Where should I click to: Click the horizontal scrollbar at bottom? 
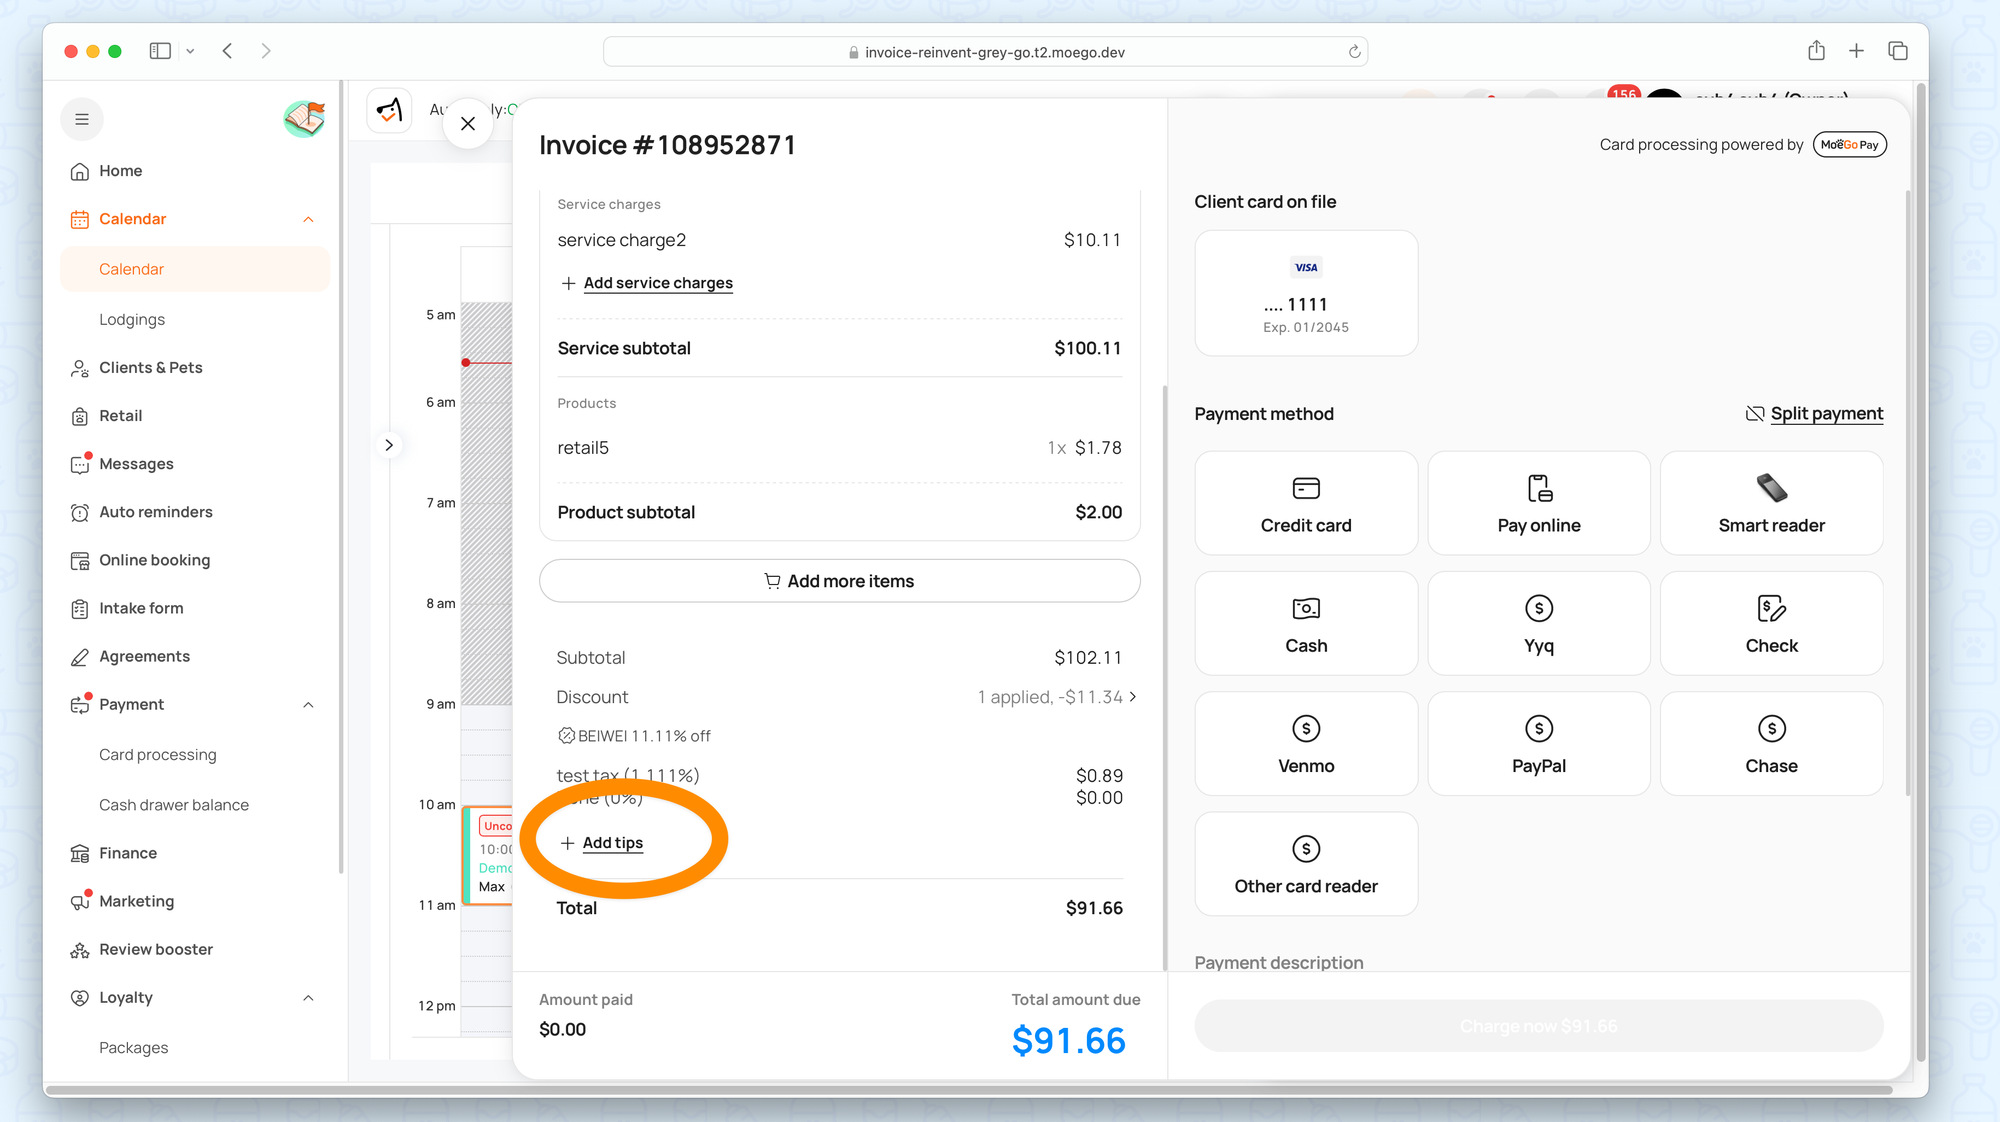coord(968,1090)
